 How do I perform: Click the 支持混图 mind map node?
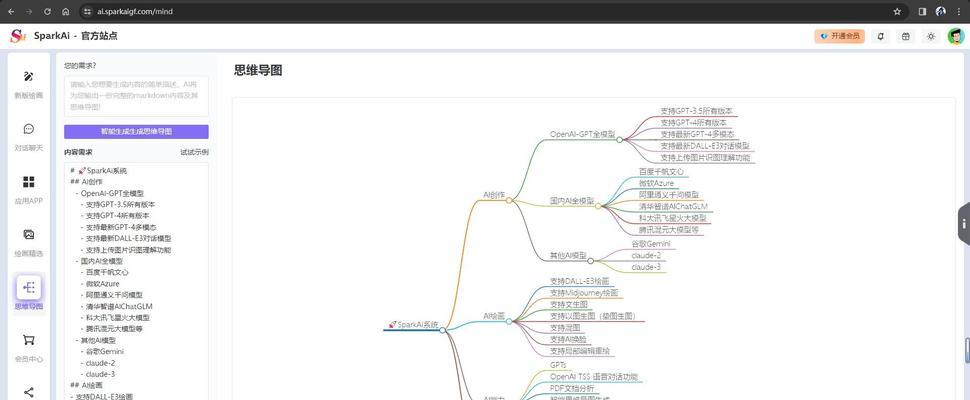(564, 328)
